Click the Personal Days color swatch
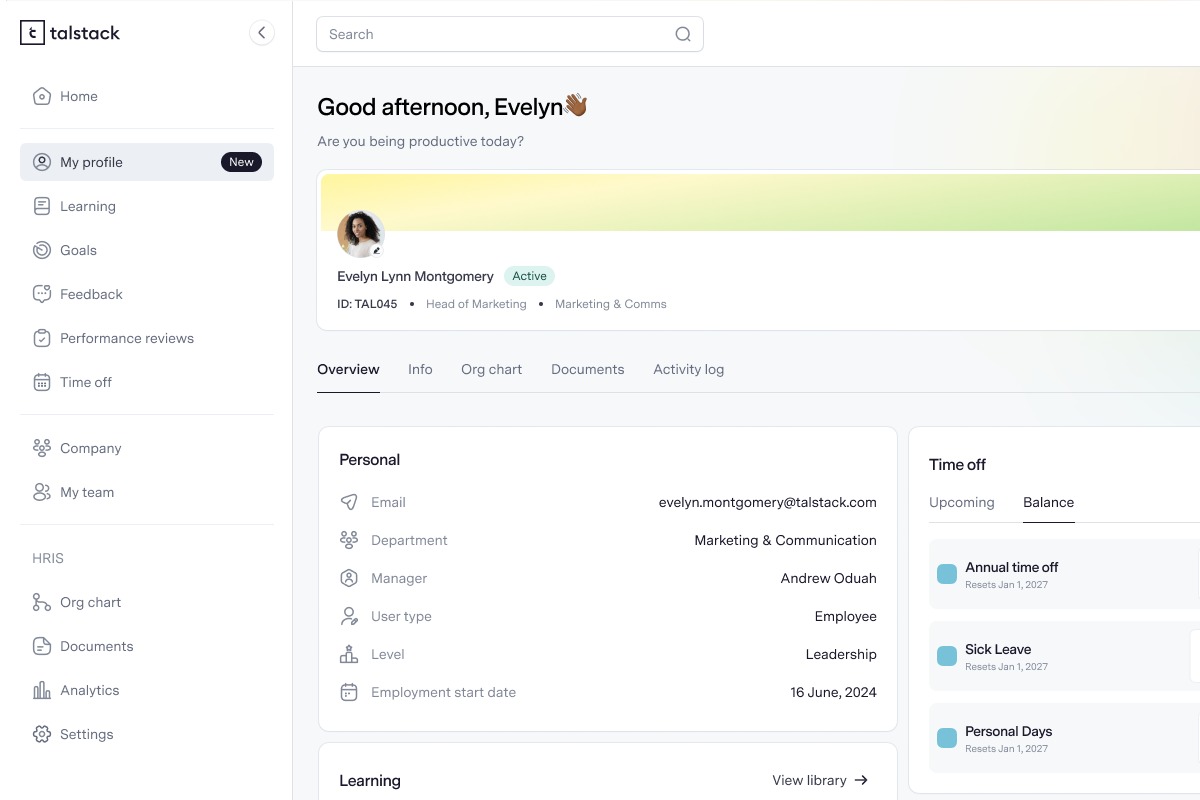Screen dimensions: 1200x800 pyautogui.click(x=946, y=738)
